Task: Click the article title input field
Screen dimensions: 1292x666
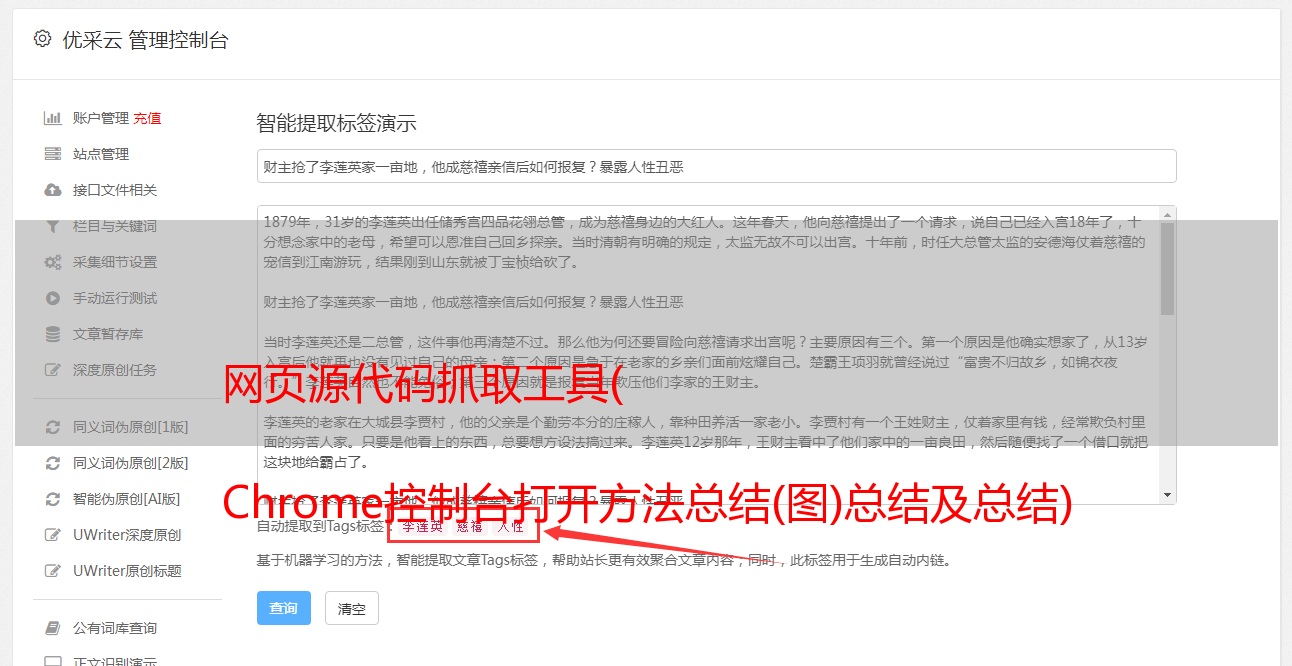Action: point(716,166)
